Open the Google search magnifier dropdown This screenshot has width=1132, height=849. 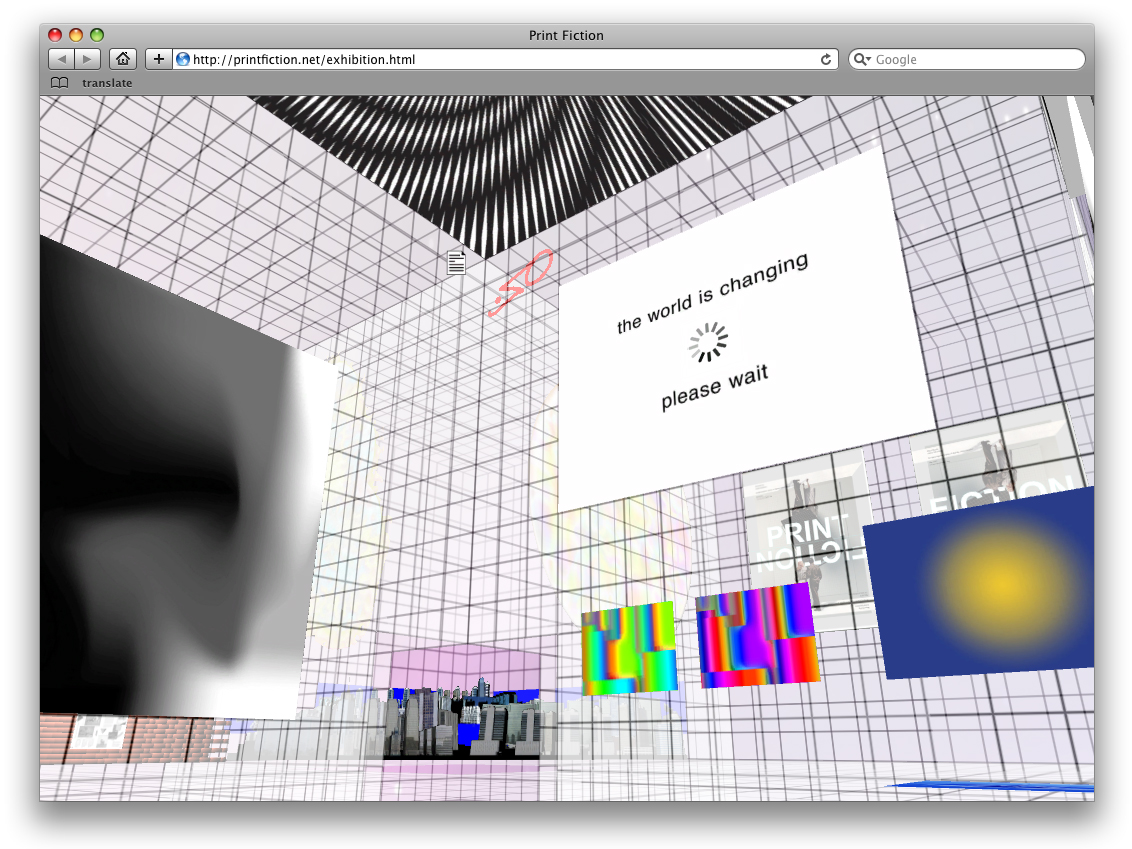tap(862, 59)
